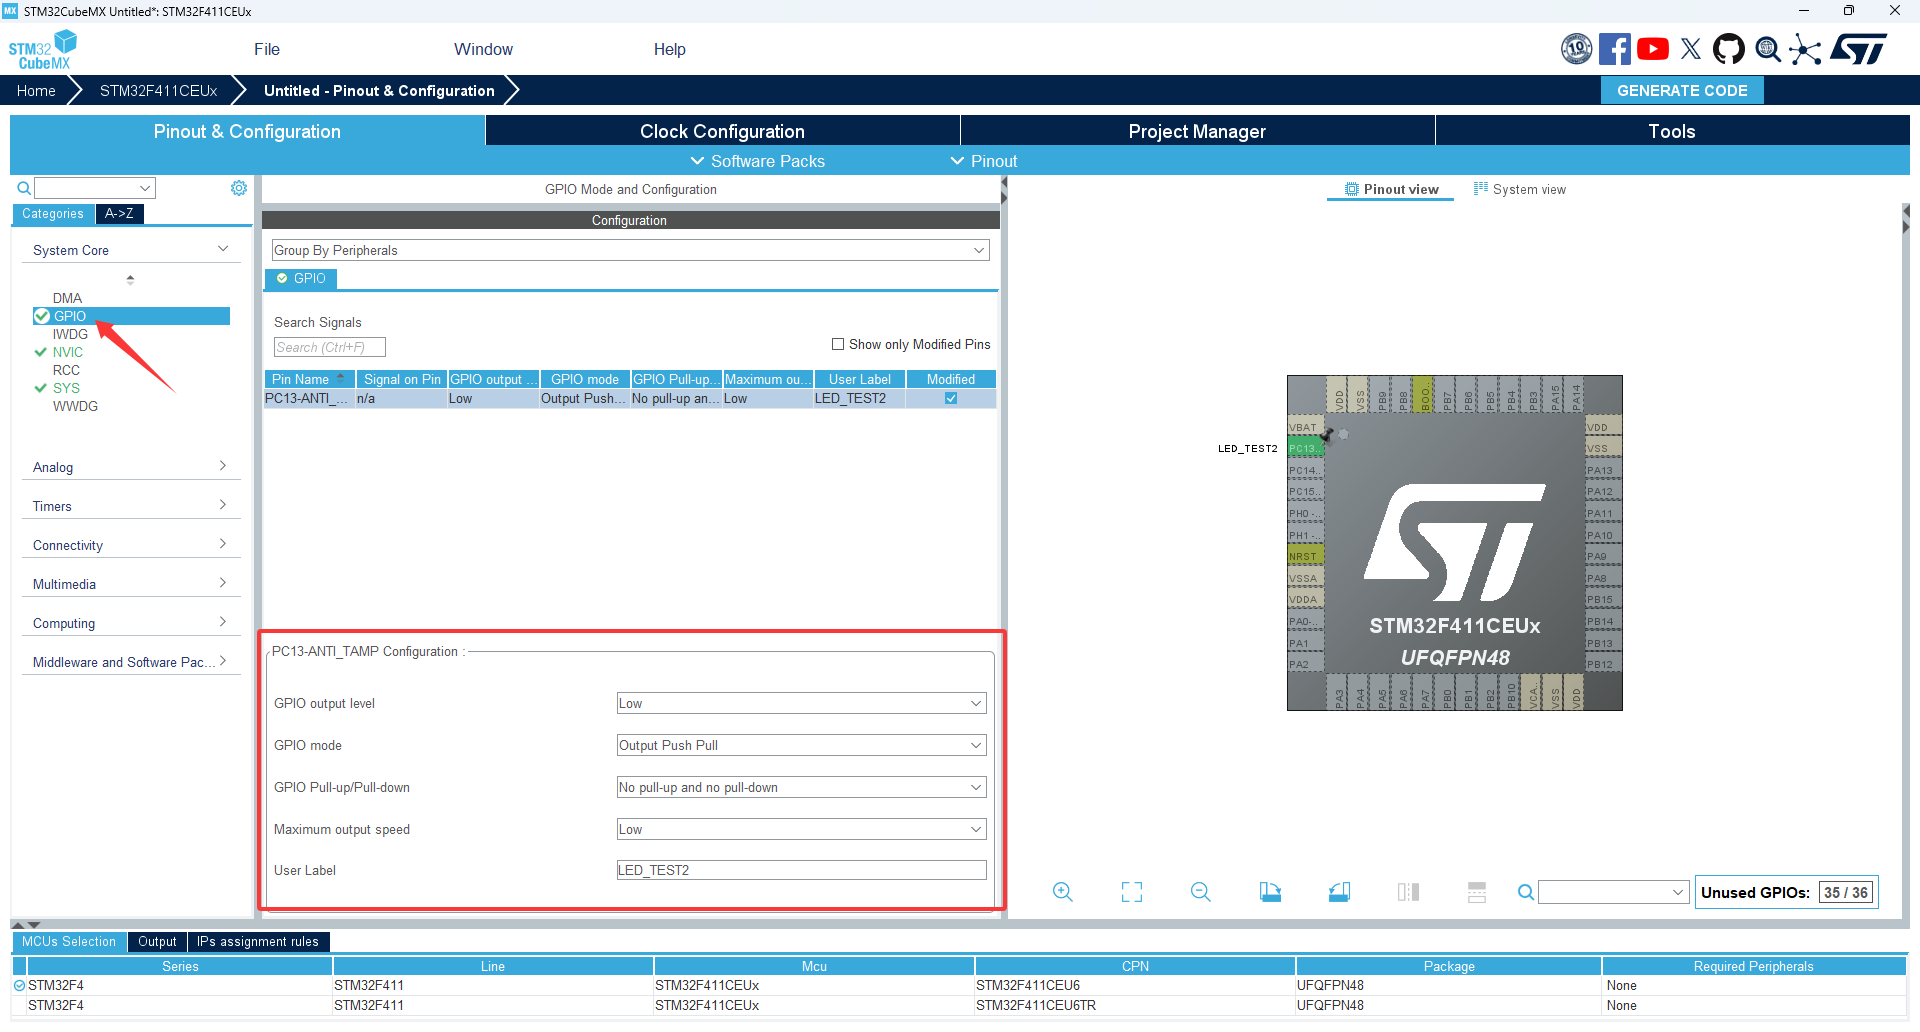The height and width of the screenshot is (1032, 1920).
Task: Select DMA in System Core list
Action: (67, 298)
